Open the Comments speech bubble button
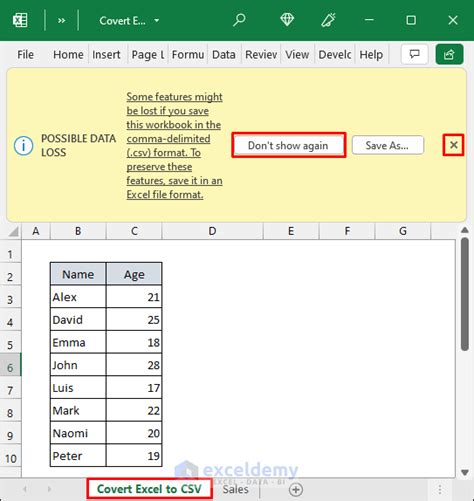474x501 pixels. coord(414,54)
